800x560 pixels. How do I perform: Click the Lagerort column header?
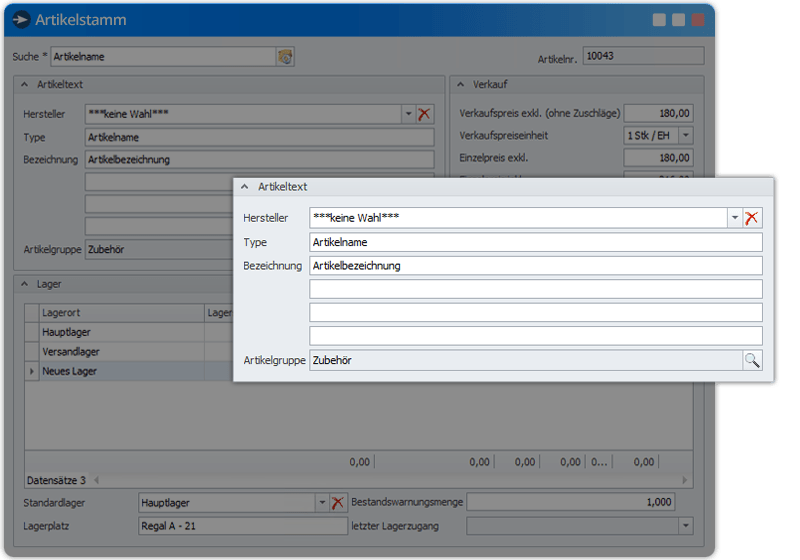point(121,313)
